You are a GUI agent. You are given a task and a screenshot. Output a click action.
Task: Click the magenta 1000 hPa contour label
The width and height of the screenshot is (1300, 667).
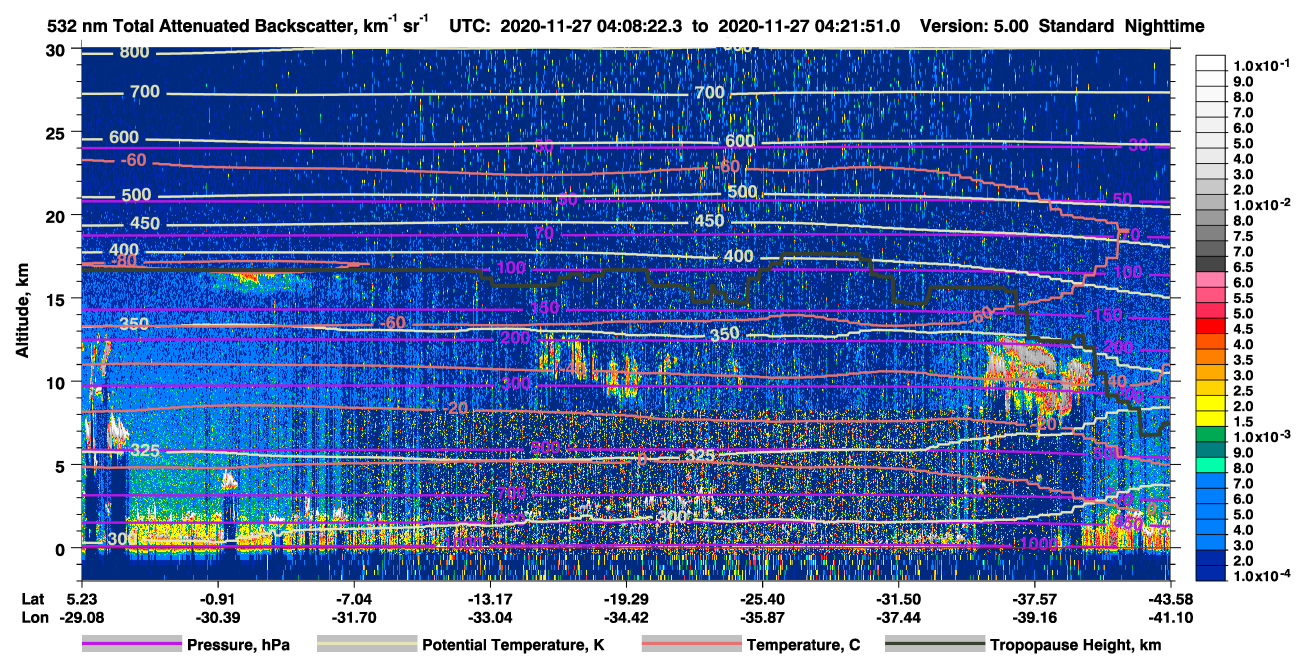click(1038, 543)
